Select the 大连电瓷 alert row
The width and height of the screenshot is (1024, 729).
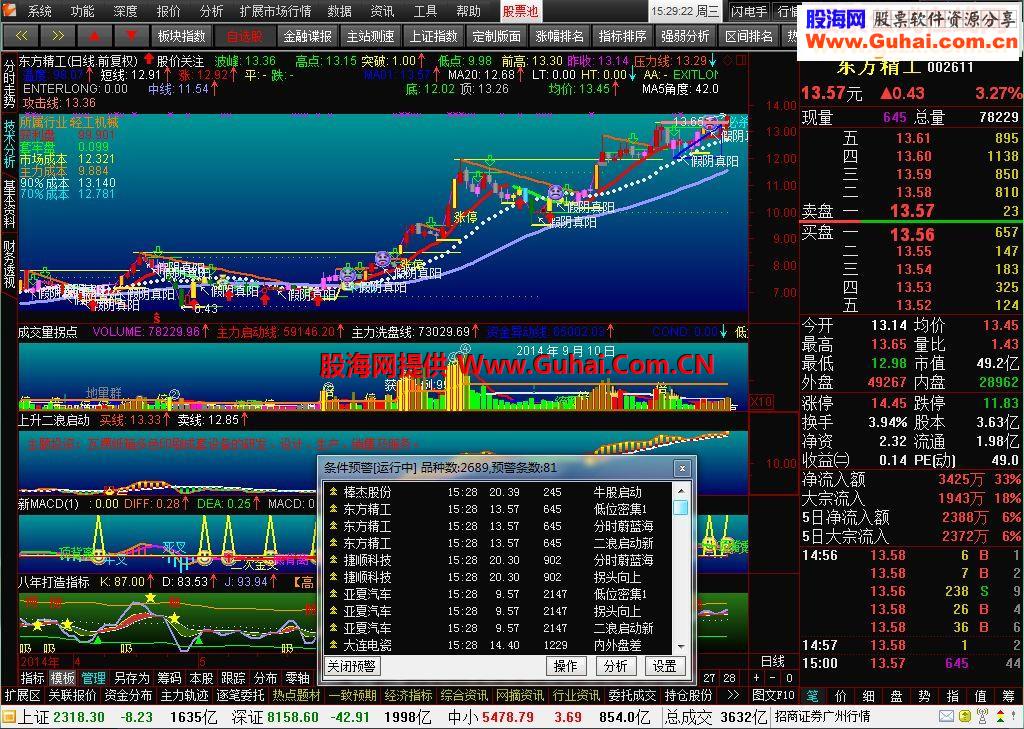[496, 645]
